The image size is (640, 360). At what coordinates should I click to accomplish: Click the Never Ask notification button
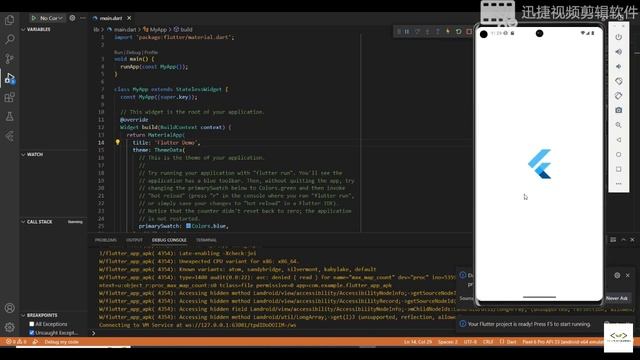pos(617,298)
